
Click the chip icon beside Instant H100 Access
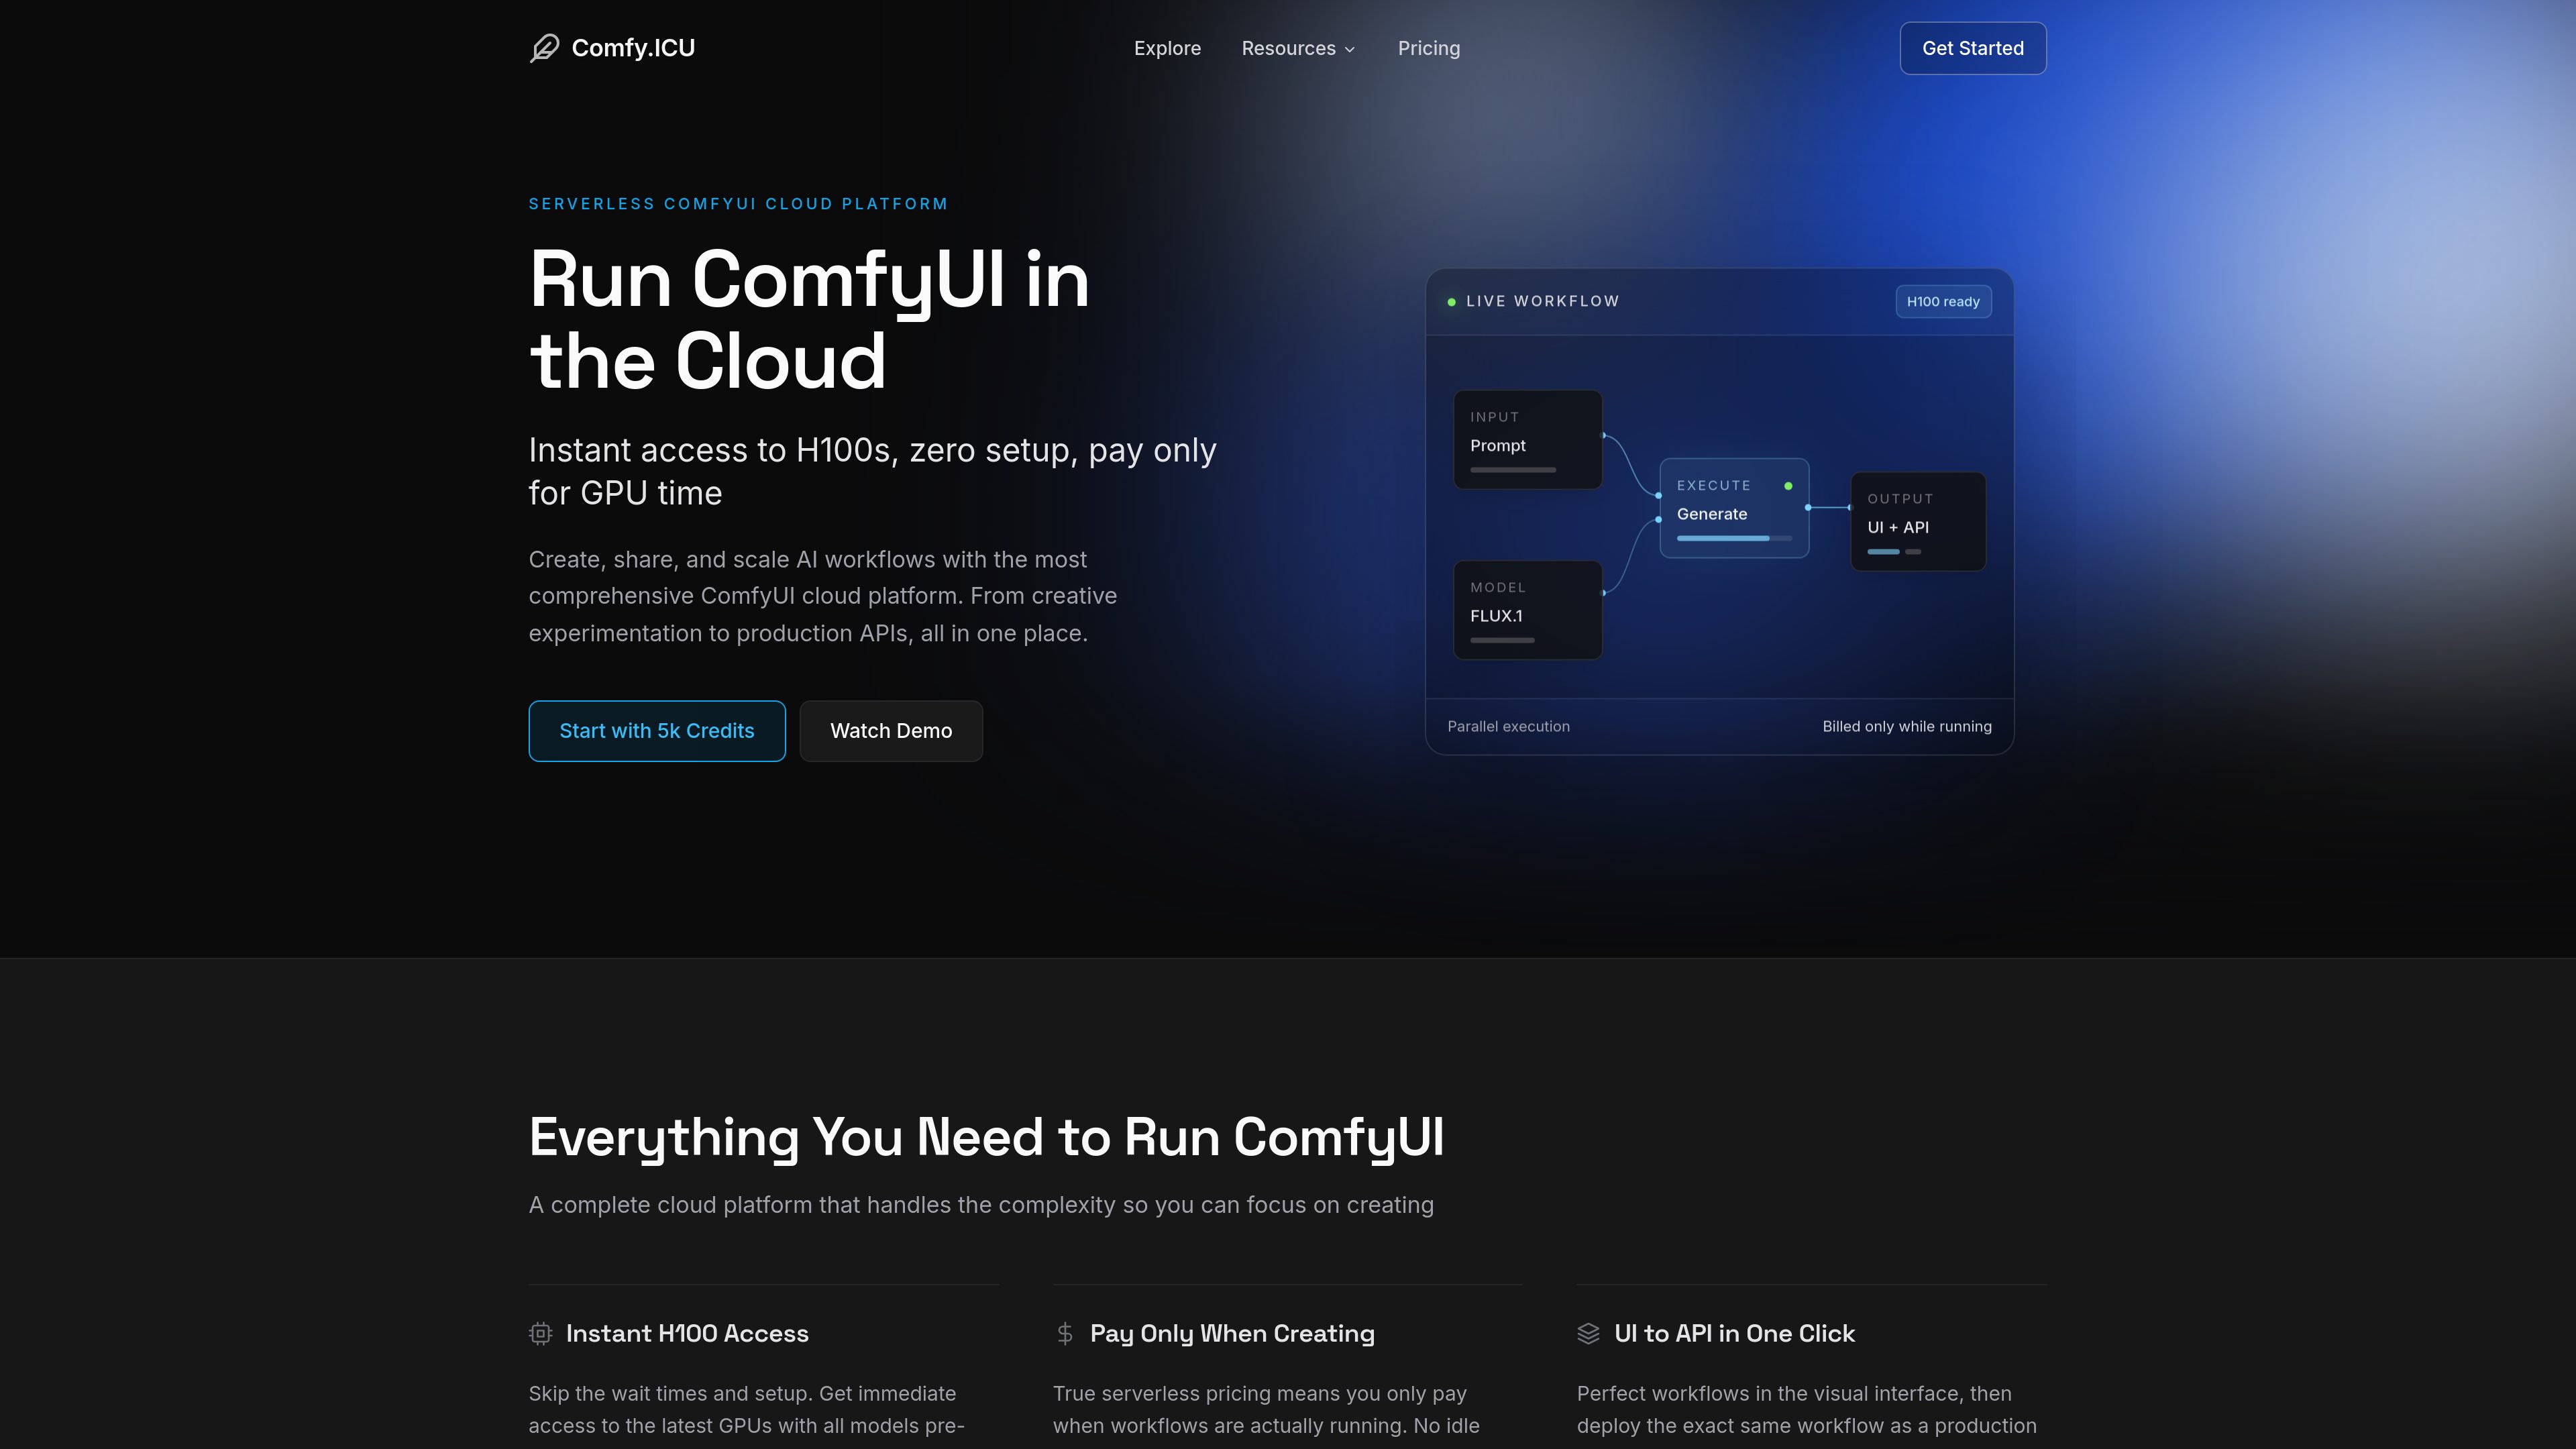541,1333
